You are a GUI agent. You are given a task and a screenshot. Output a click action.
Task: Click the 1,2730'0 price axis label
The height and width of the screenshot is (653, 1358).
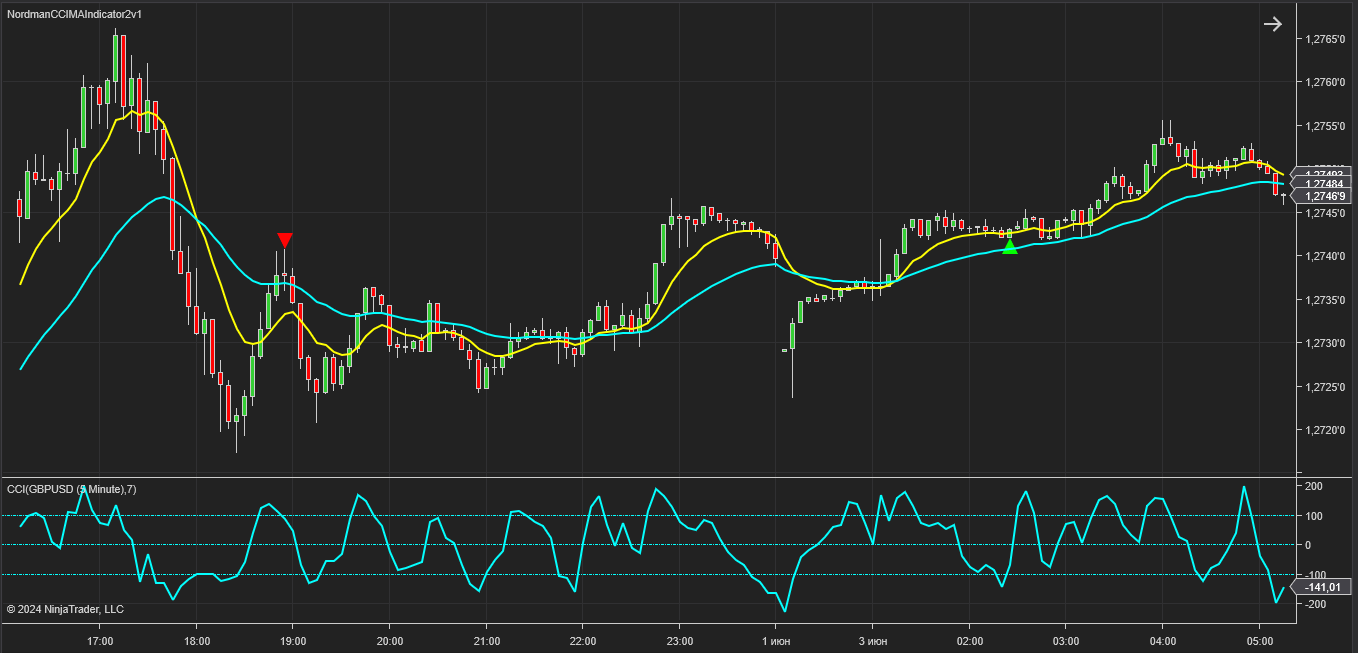1324,344
